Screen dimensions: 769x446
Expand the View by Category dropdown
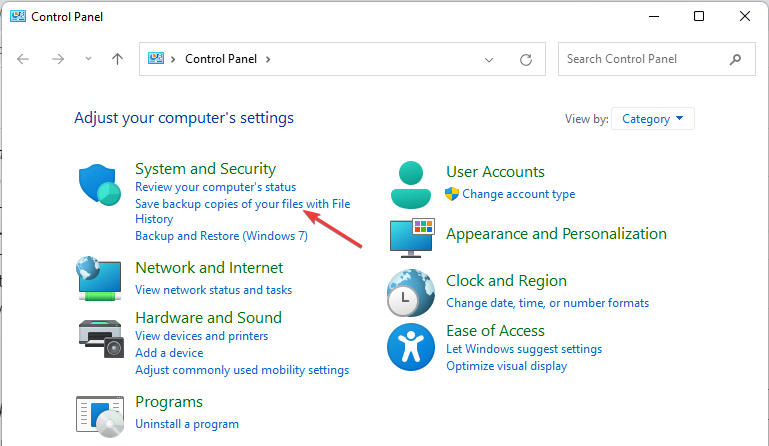click(x=652, y=119)
